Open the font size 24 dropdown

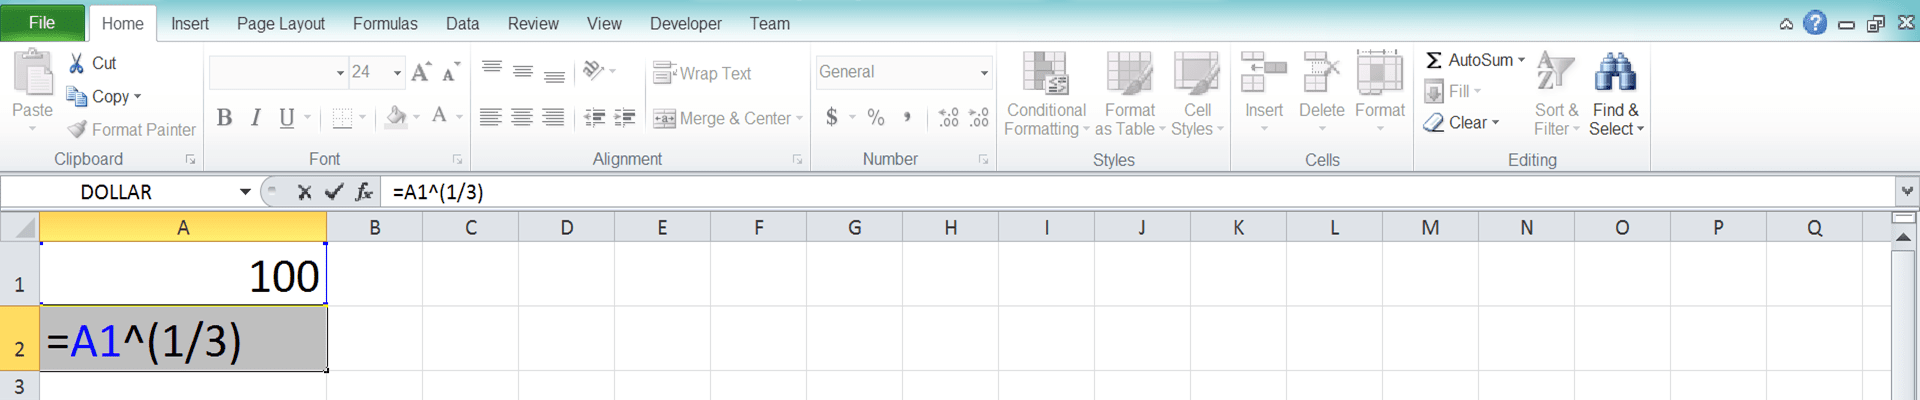click(x=397, y=72)
